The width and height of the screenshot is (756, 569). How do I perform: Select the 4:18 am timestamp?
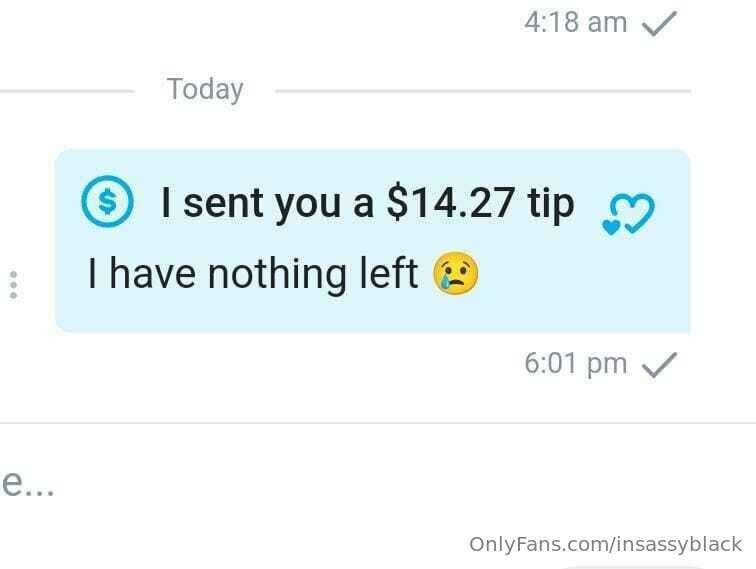point(576,23)
